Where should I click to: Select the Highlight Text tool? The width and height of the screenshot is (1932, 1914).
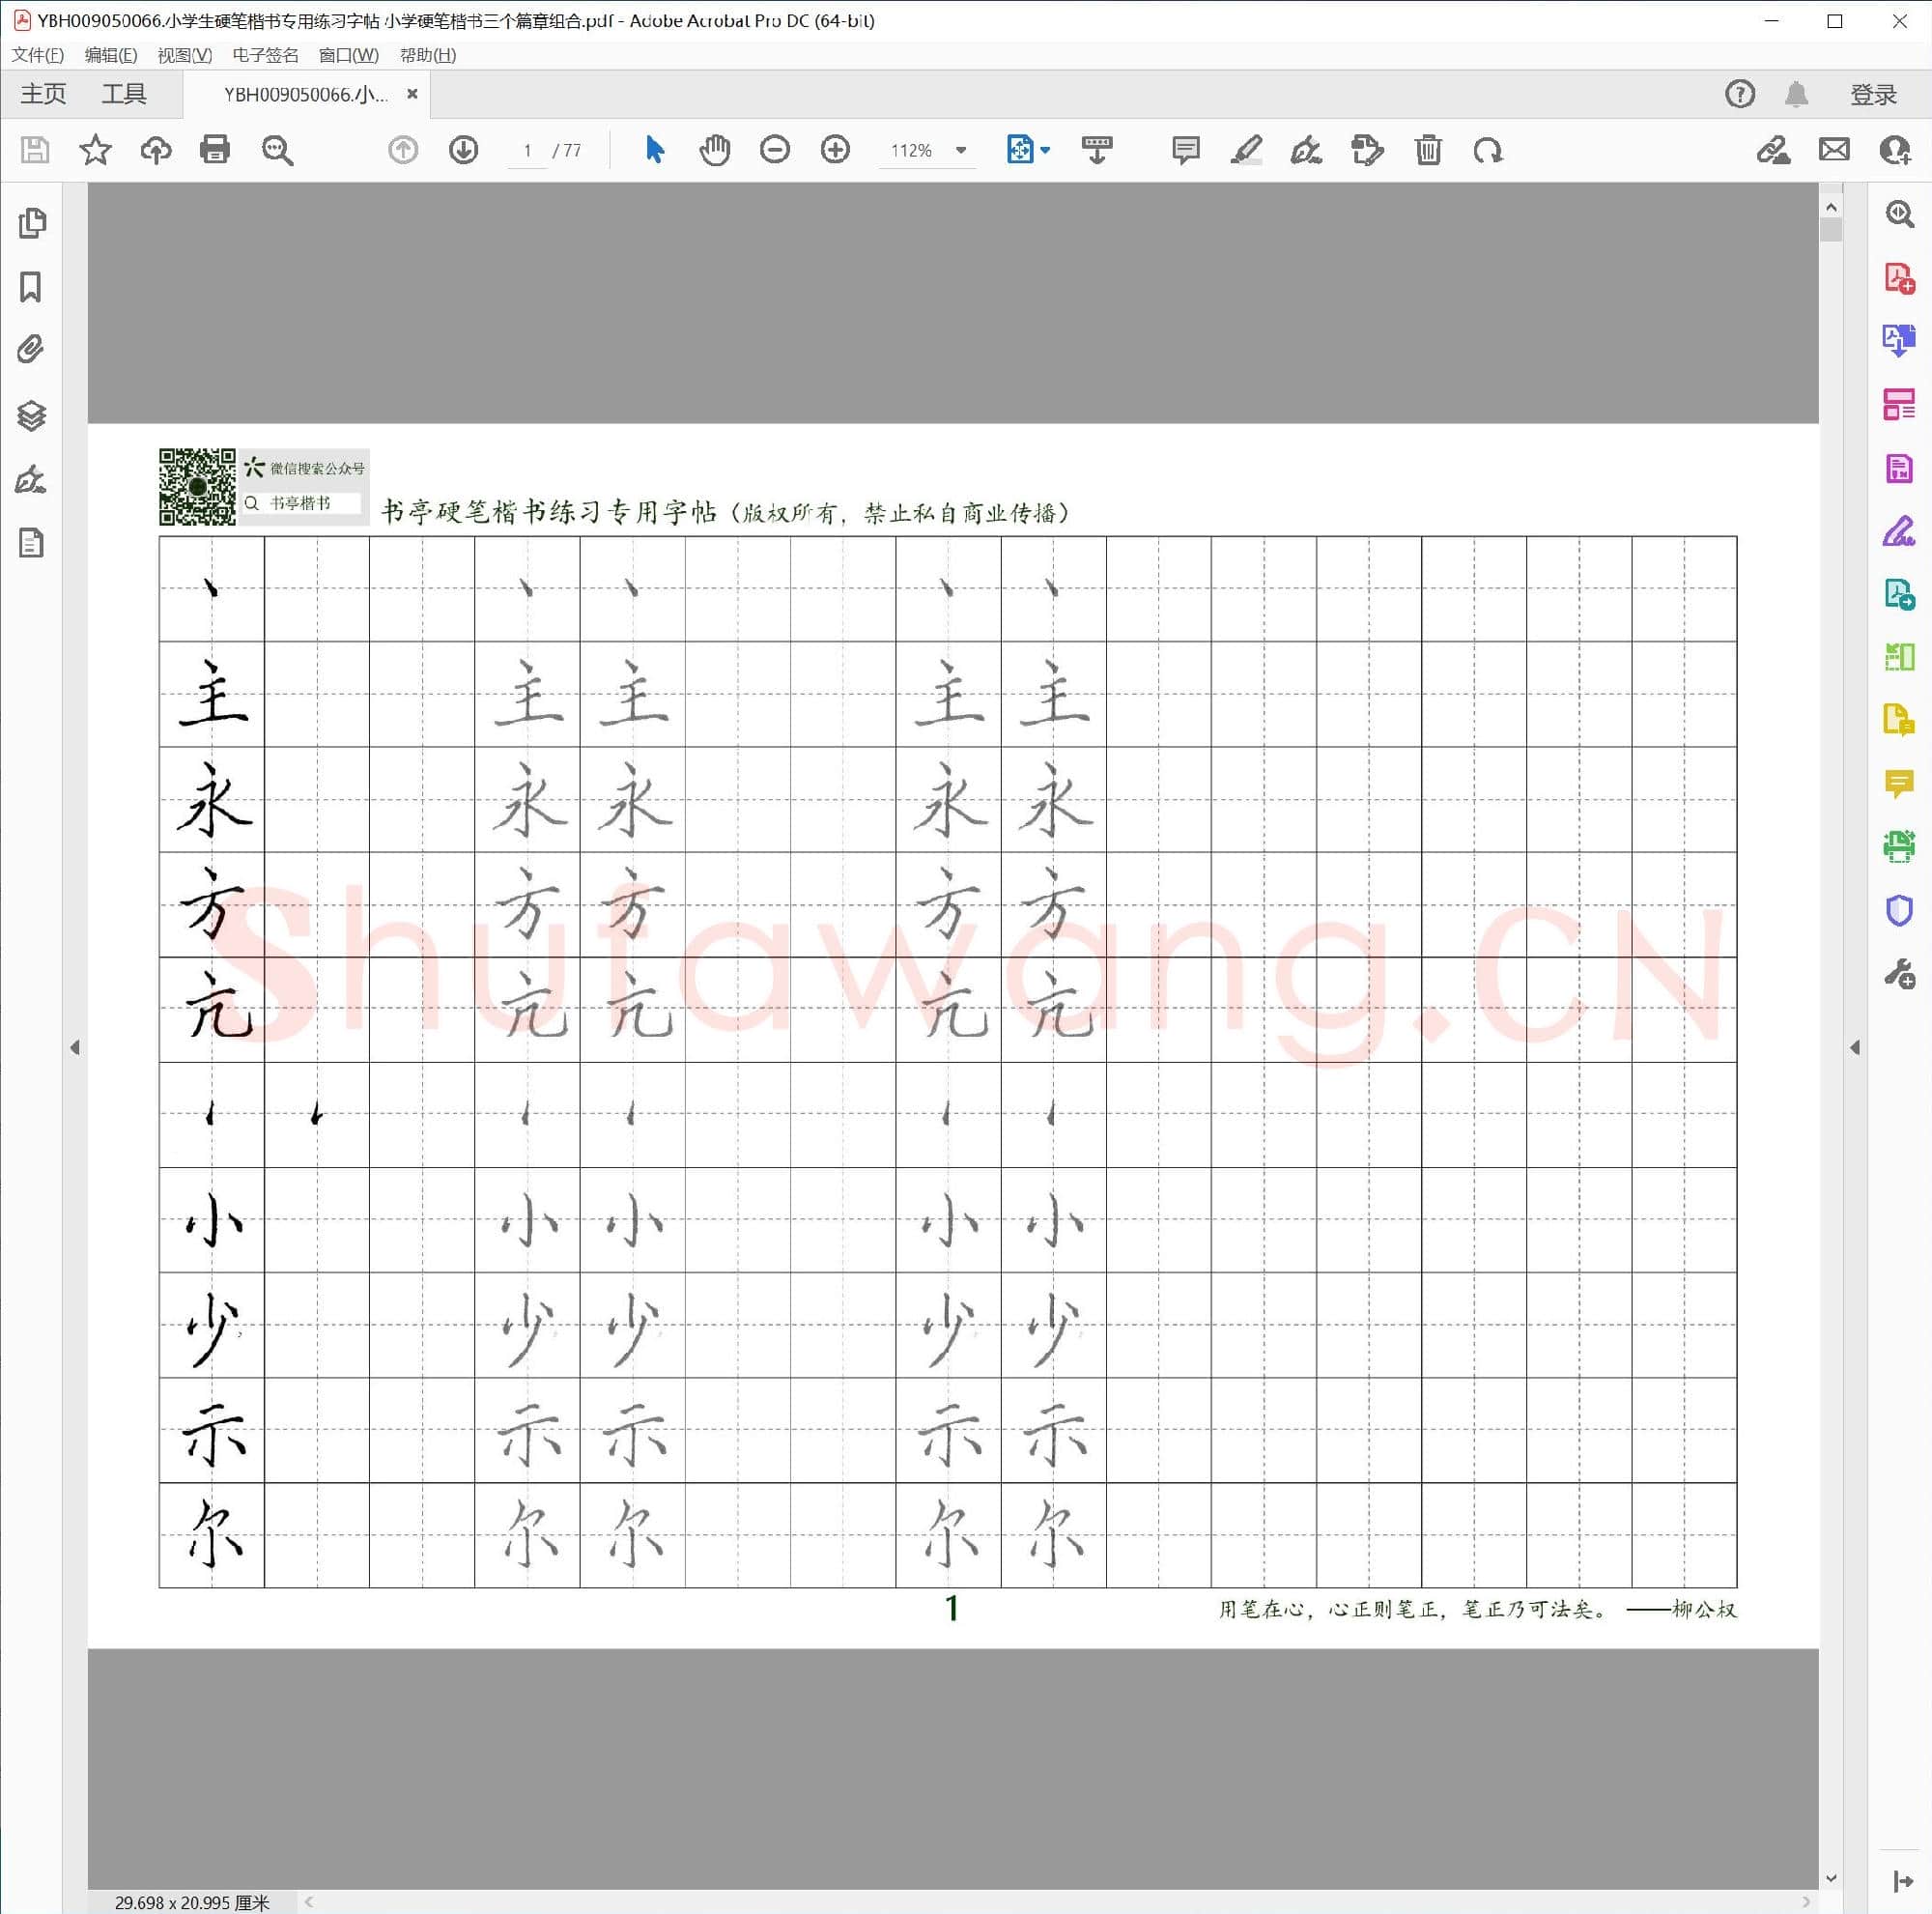[x=1246, y=150]
